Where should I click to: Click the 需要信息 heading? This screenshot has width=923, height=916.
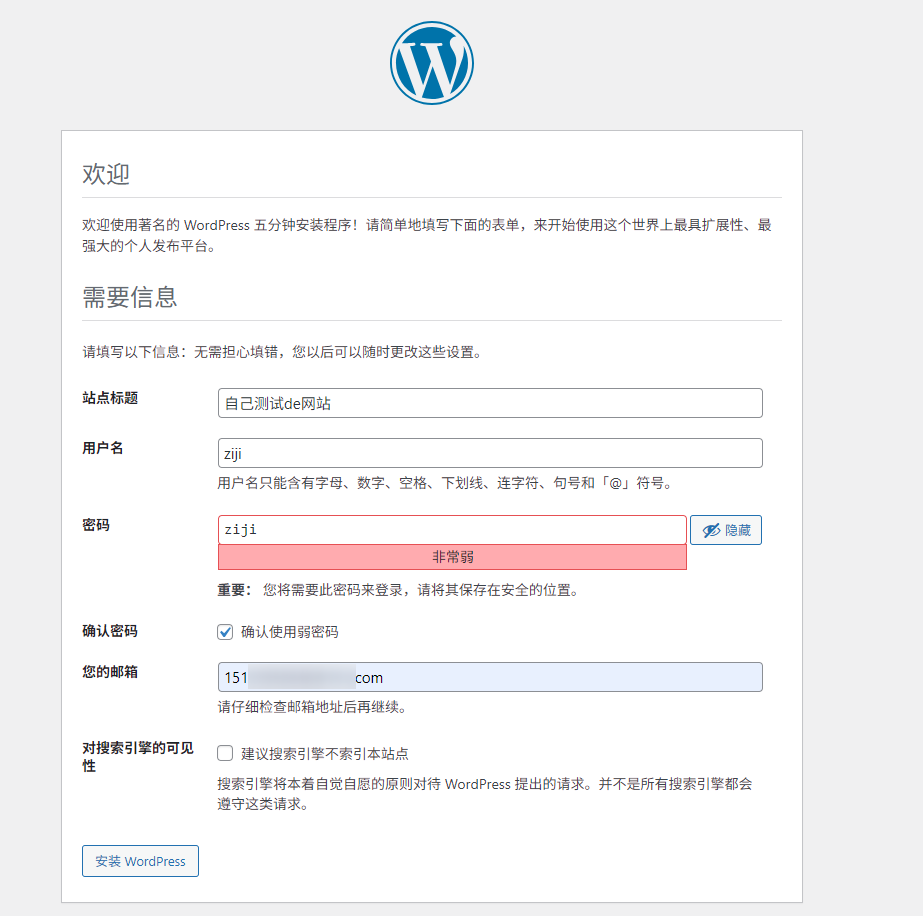click(x=130, y=297)
